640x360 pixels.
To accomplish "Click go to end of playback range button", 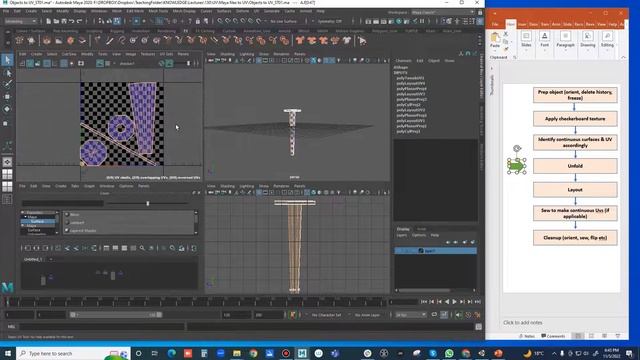I will coord(477,302).
